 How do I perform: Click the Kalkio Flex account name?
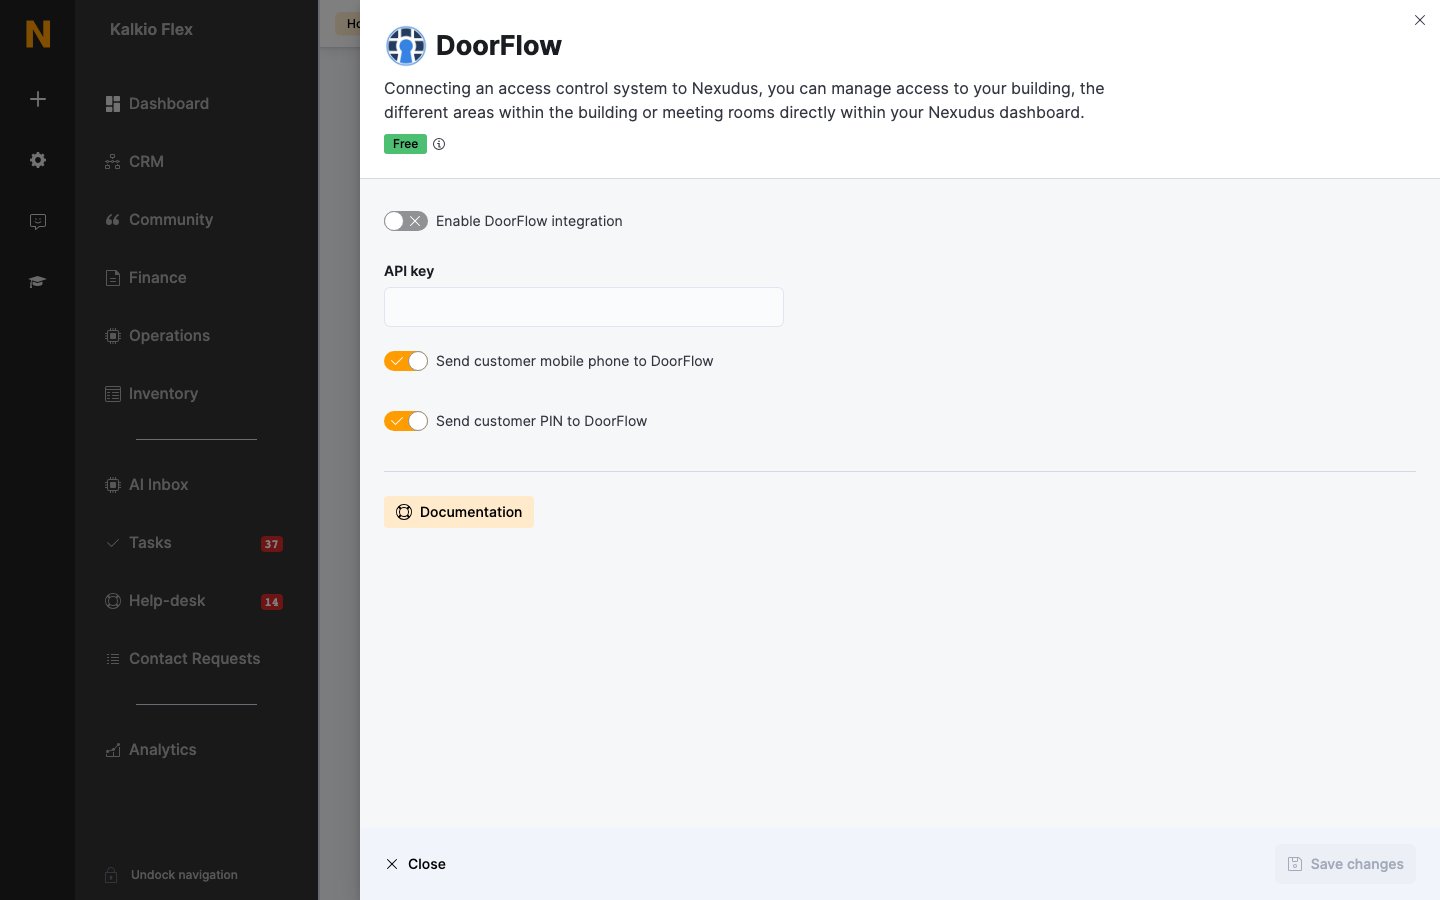[151, 30]
